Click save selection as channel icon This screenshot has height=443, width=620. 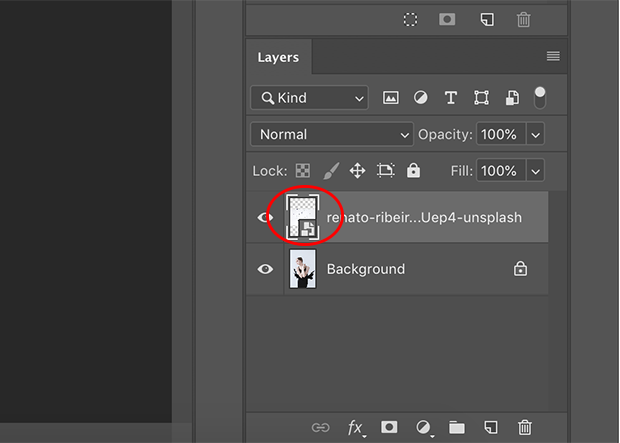click(447, 19)
